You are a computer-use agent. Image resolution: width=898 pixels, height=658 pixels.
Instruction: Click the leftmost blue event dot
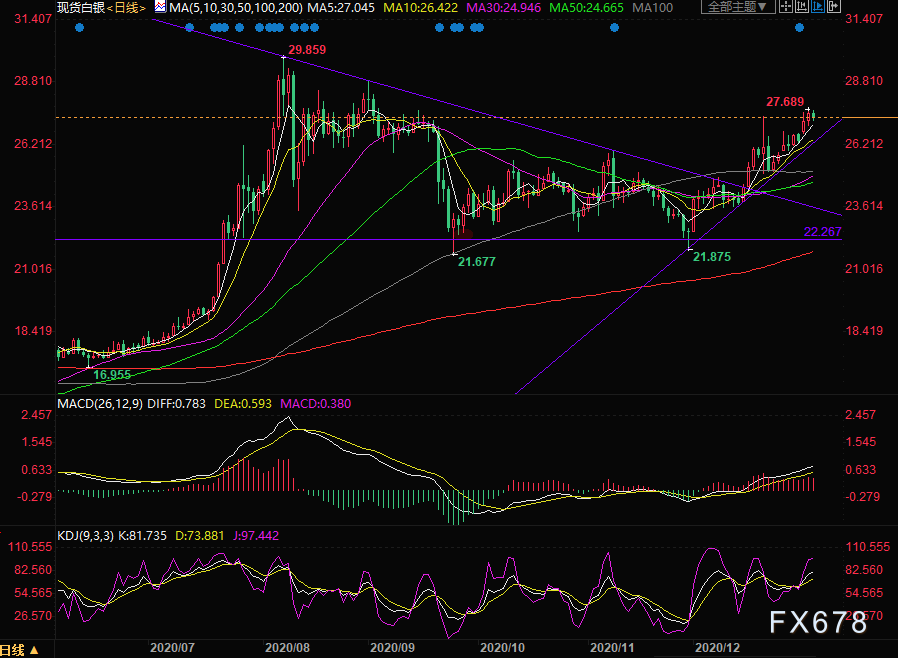[79, 27]
